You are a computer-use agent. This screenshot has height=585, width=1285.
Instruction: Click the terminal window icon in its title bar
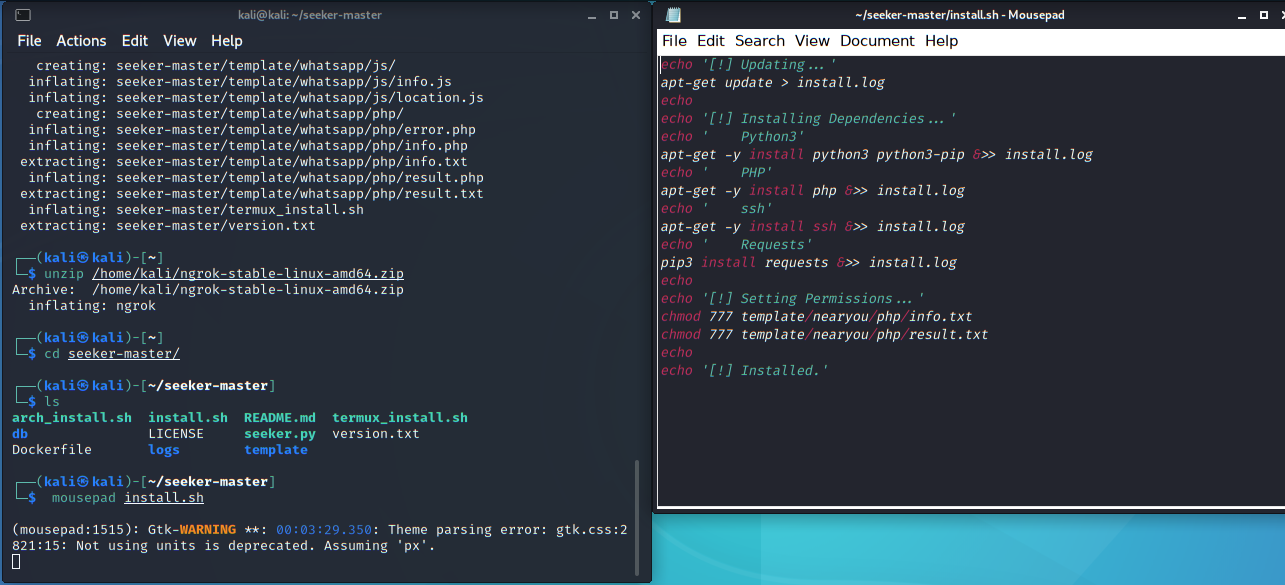pyautogui.click(x=23, y=15)
